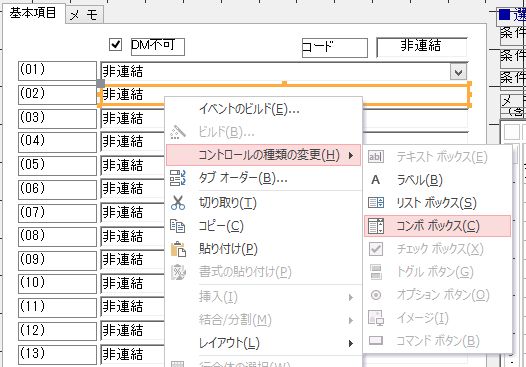Click the abl text box icon
526x367 pixels.
click(376, 157)
